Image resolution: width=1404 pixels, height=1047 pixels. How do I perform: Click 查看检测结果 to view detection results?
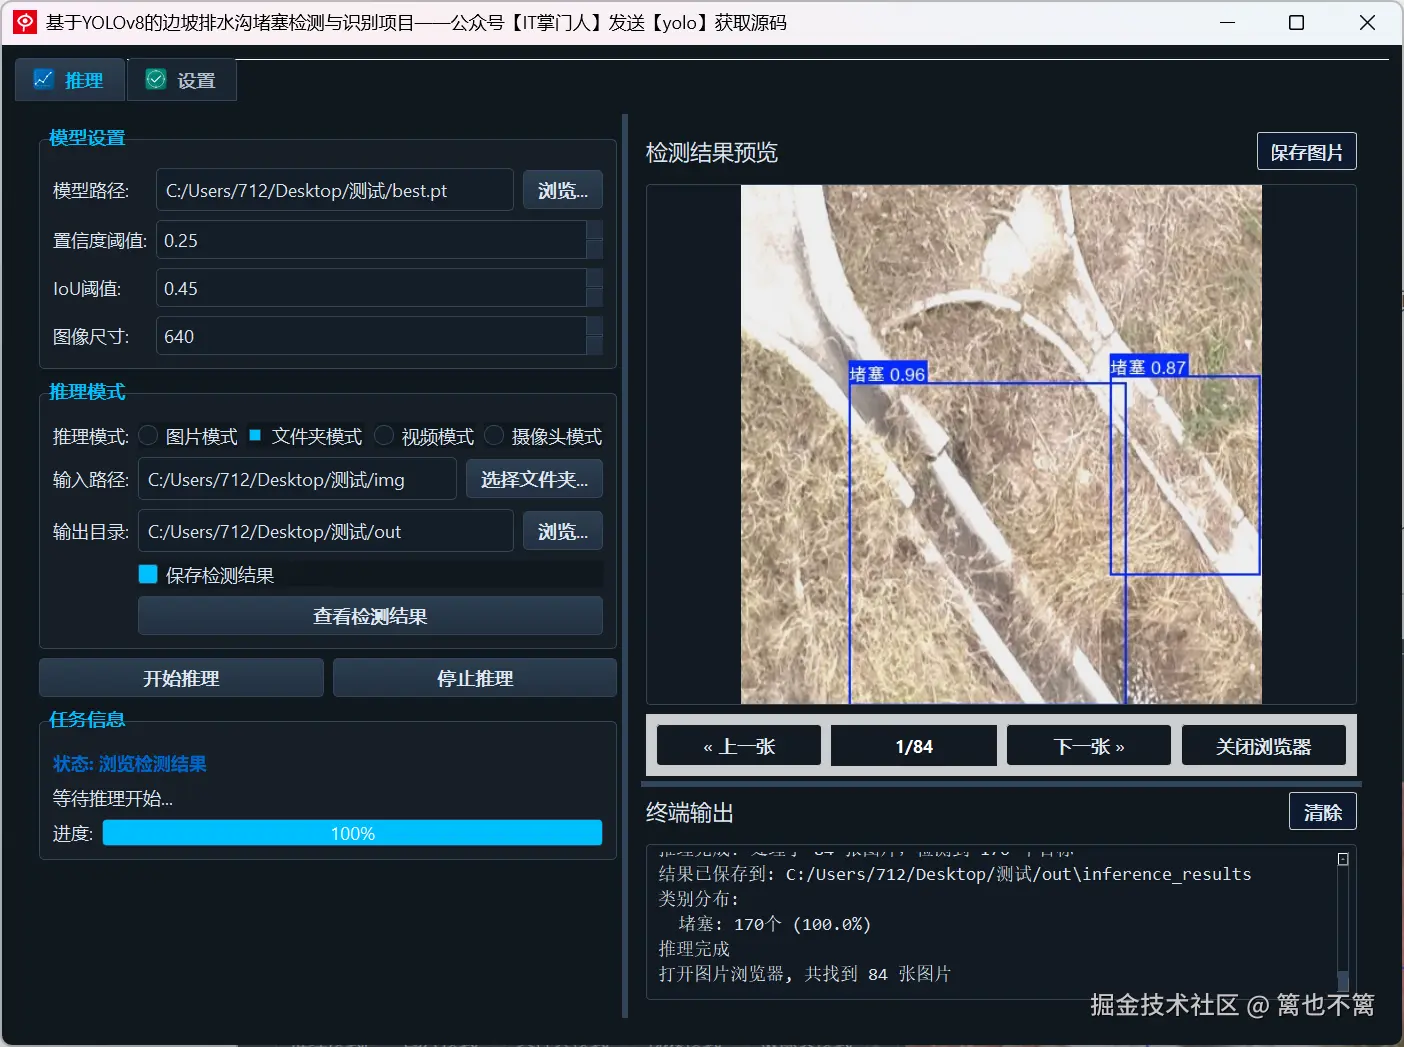click(x=369, y=615)
